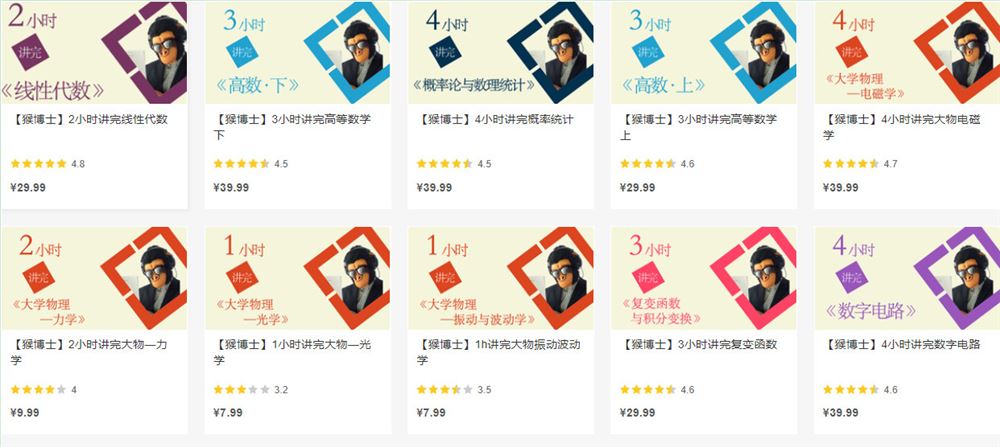
Task: Click title 2小时讲完线性代数
Action: pos(89,119)
